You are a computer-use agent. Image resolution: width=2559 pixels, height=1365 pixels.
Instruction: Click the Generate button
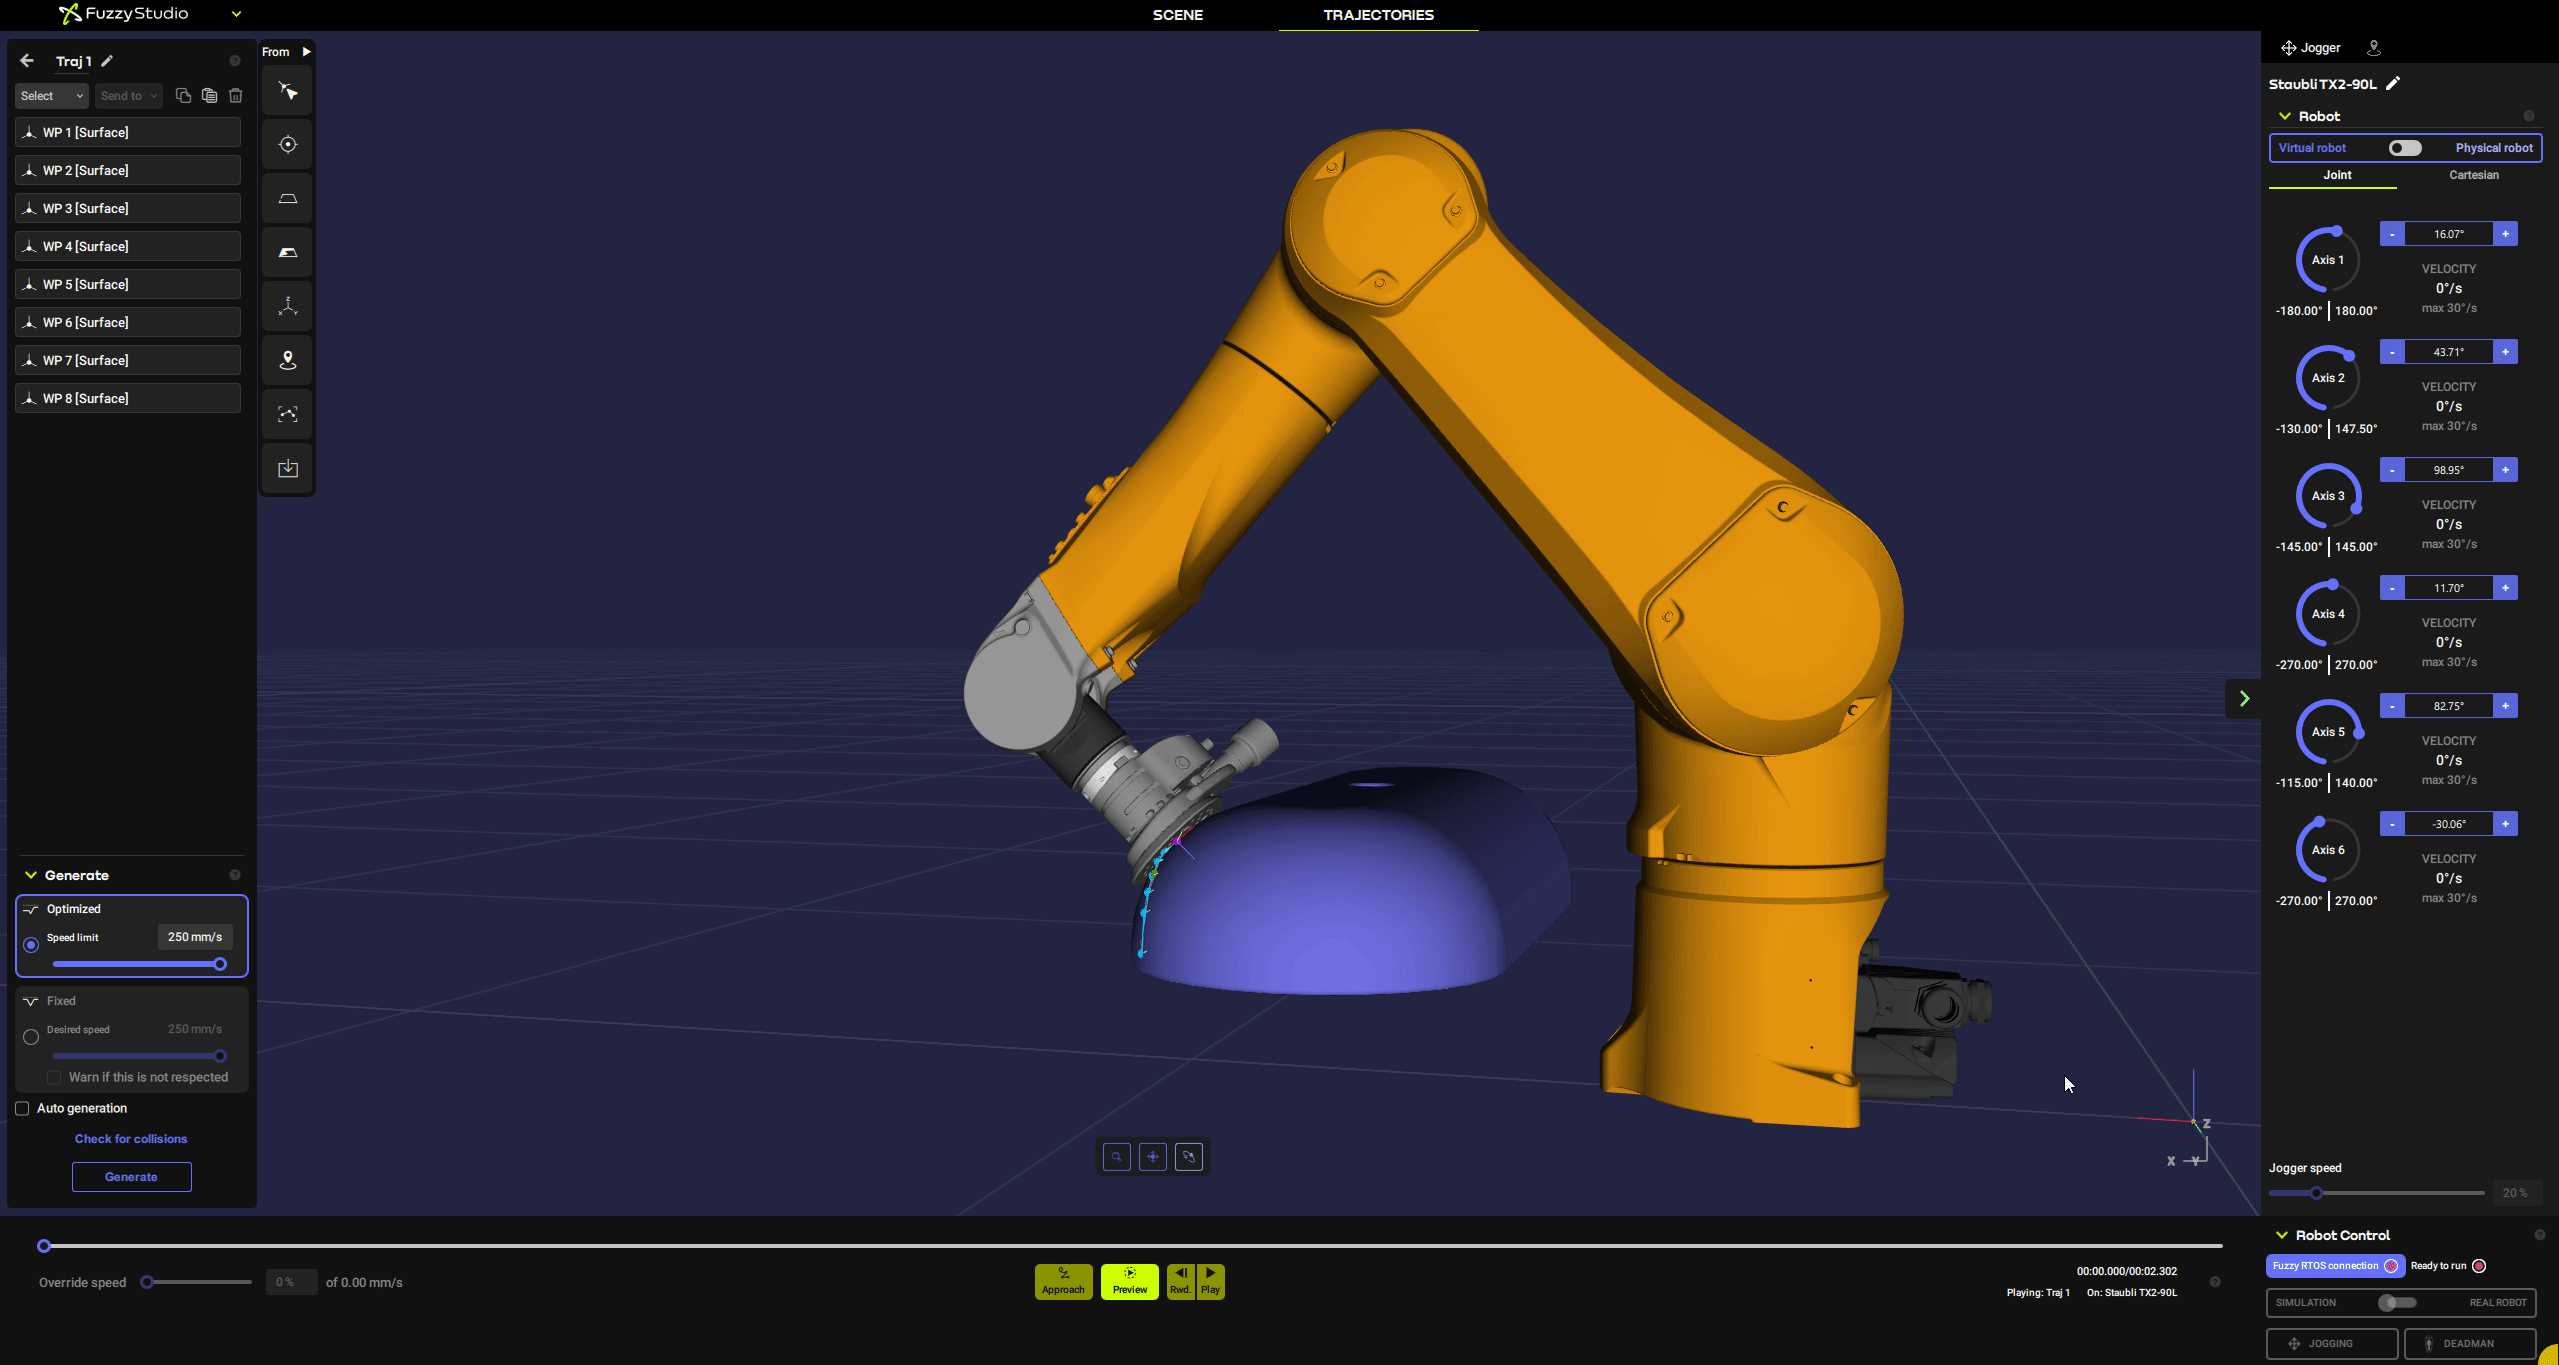pos(131,1177)
